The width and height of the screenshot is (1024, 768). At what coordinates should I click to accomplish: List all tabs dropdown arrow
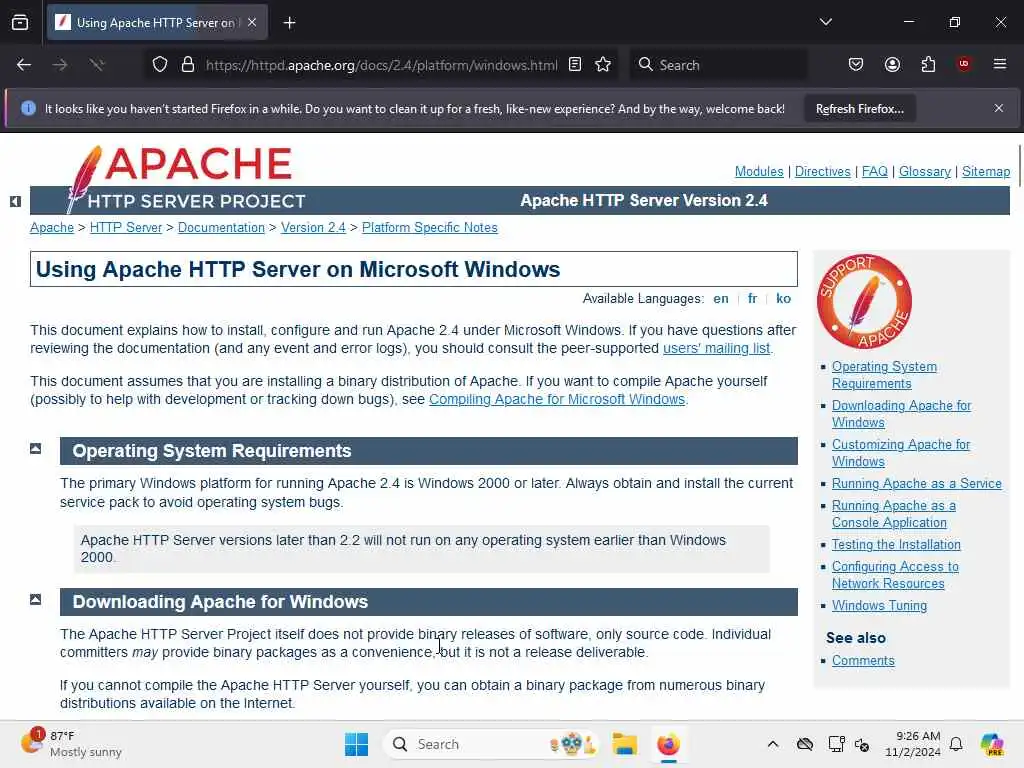click(x=825, y=22)
